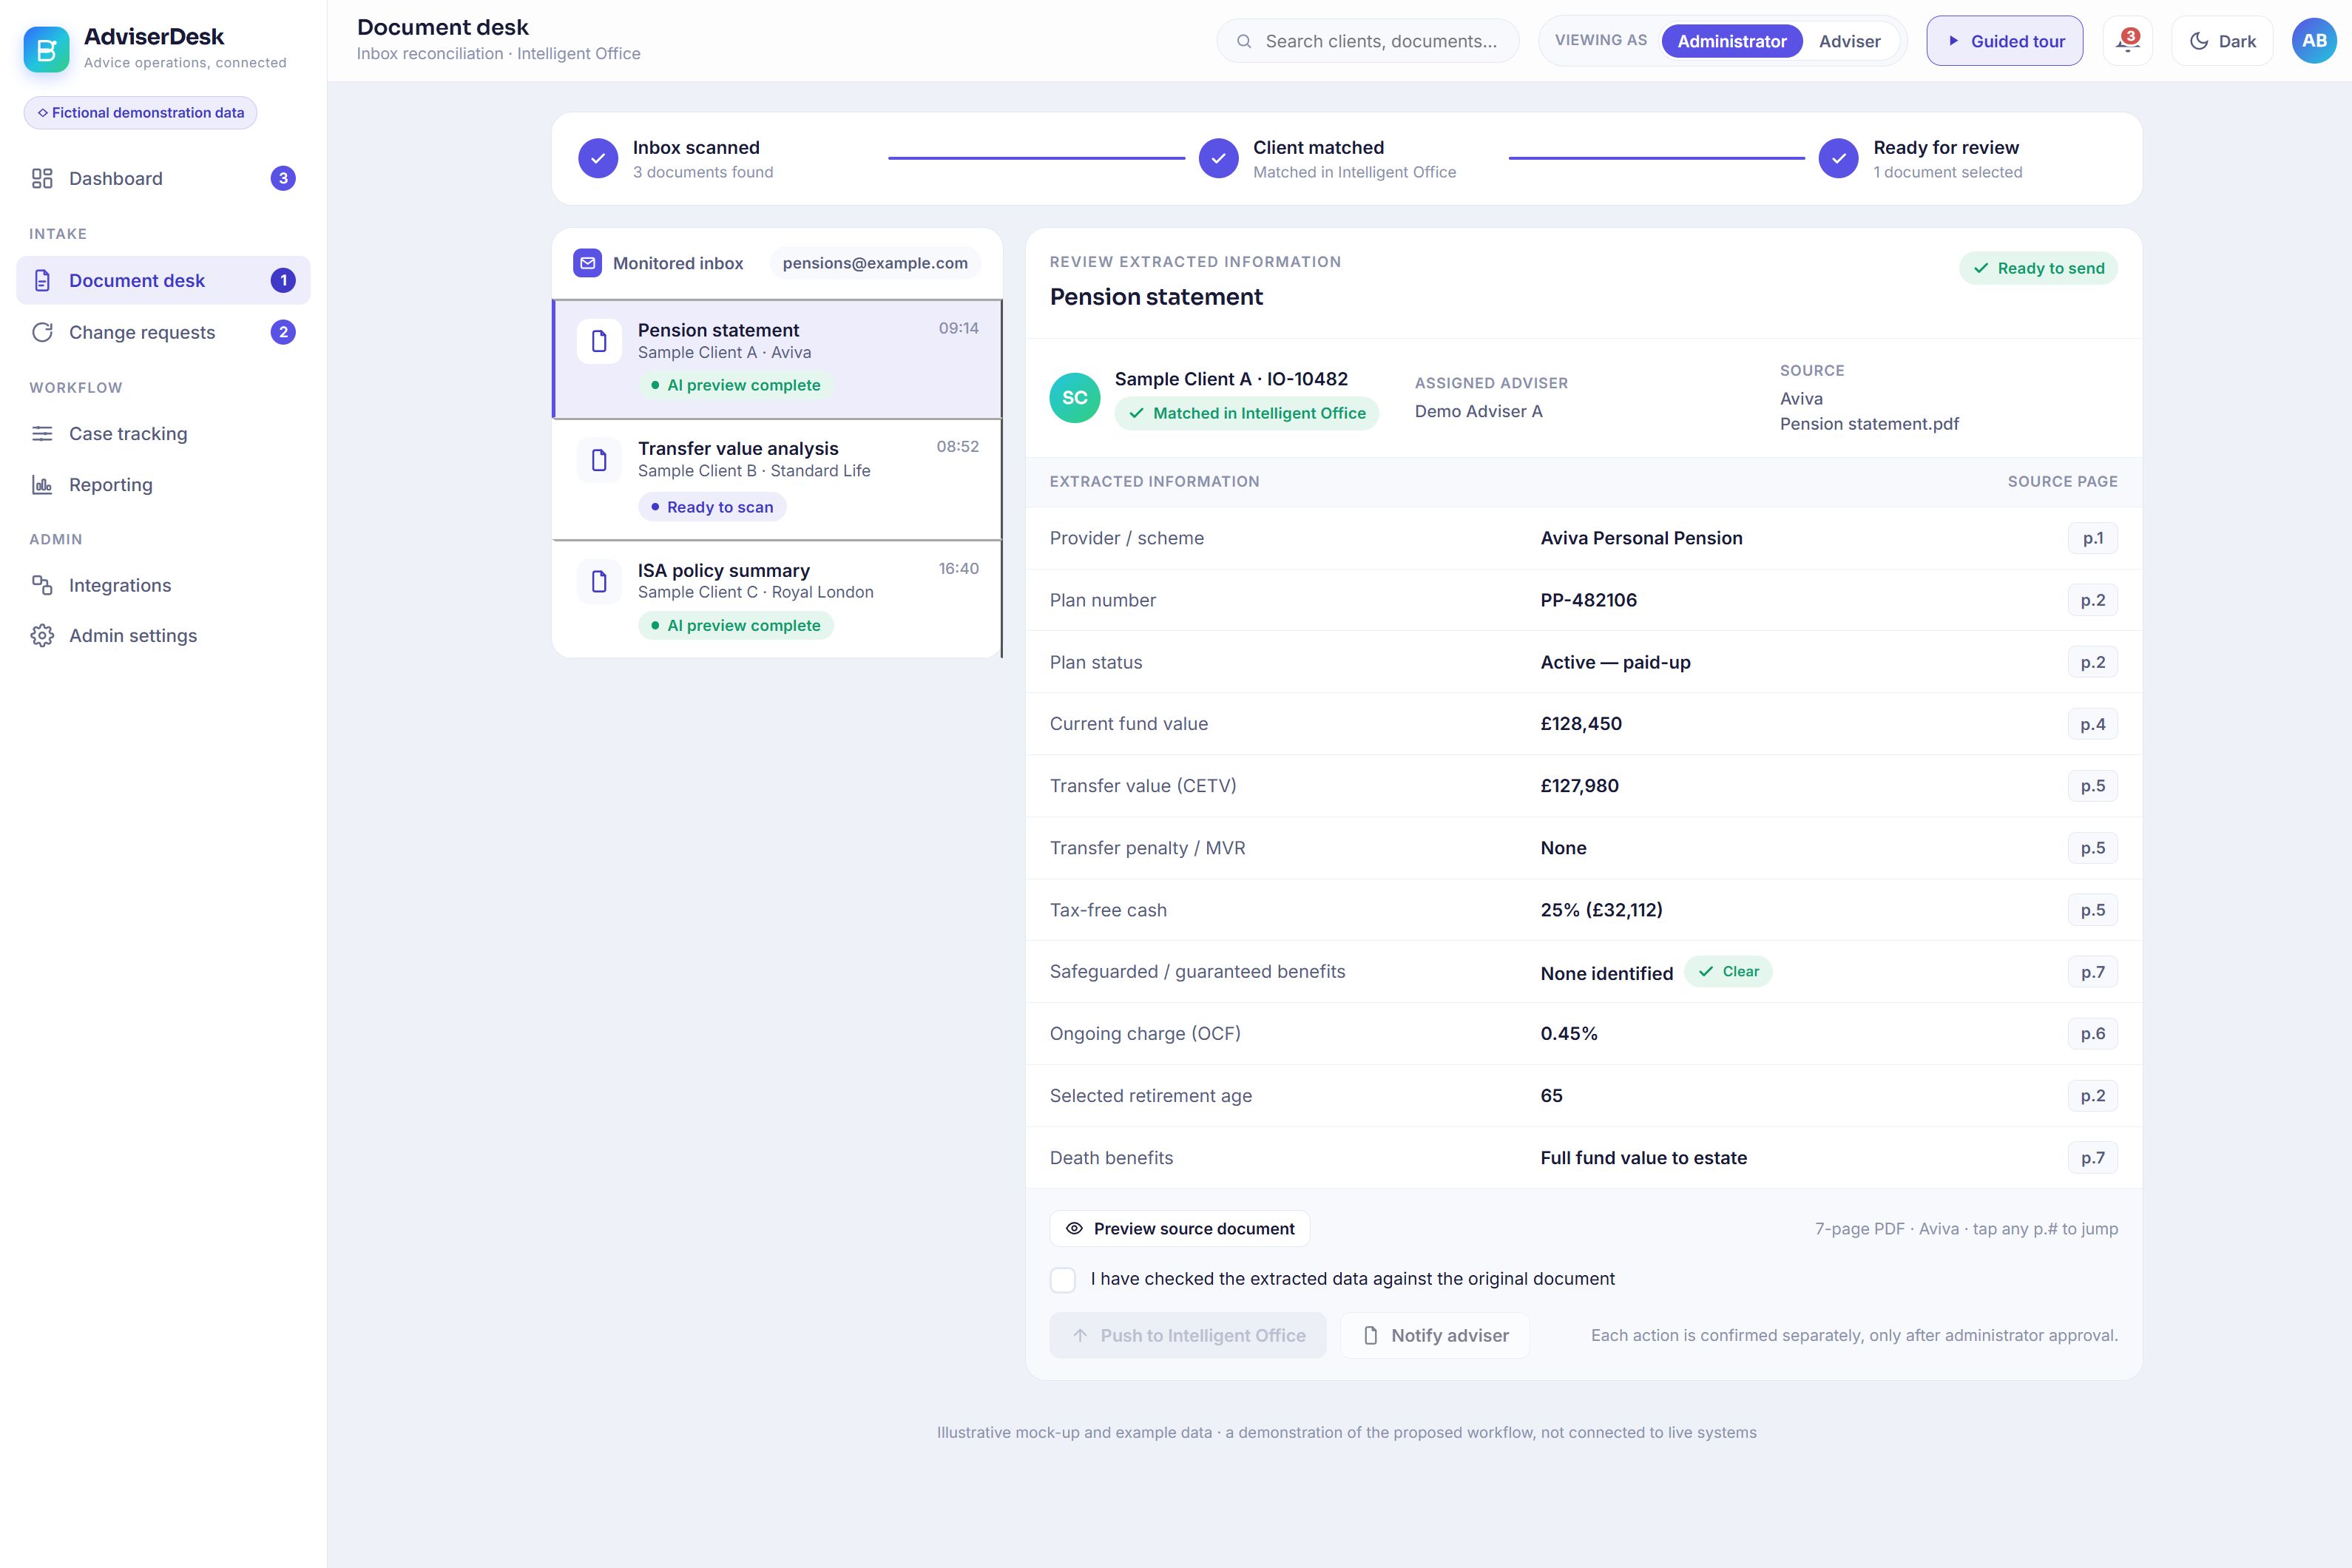The height and width of the screenshot is (1568, 2352).
Task: Switch viewing role to Adviser
Action: (1849, 41)
